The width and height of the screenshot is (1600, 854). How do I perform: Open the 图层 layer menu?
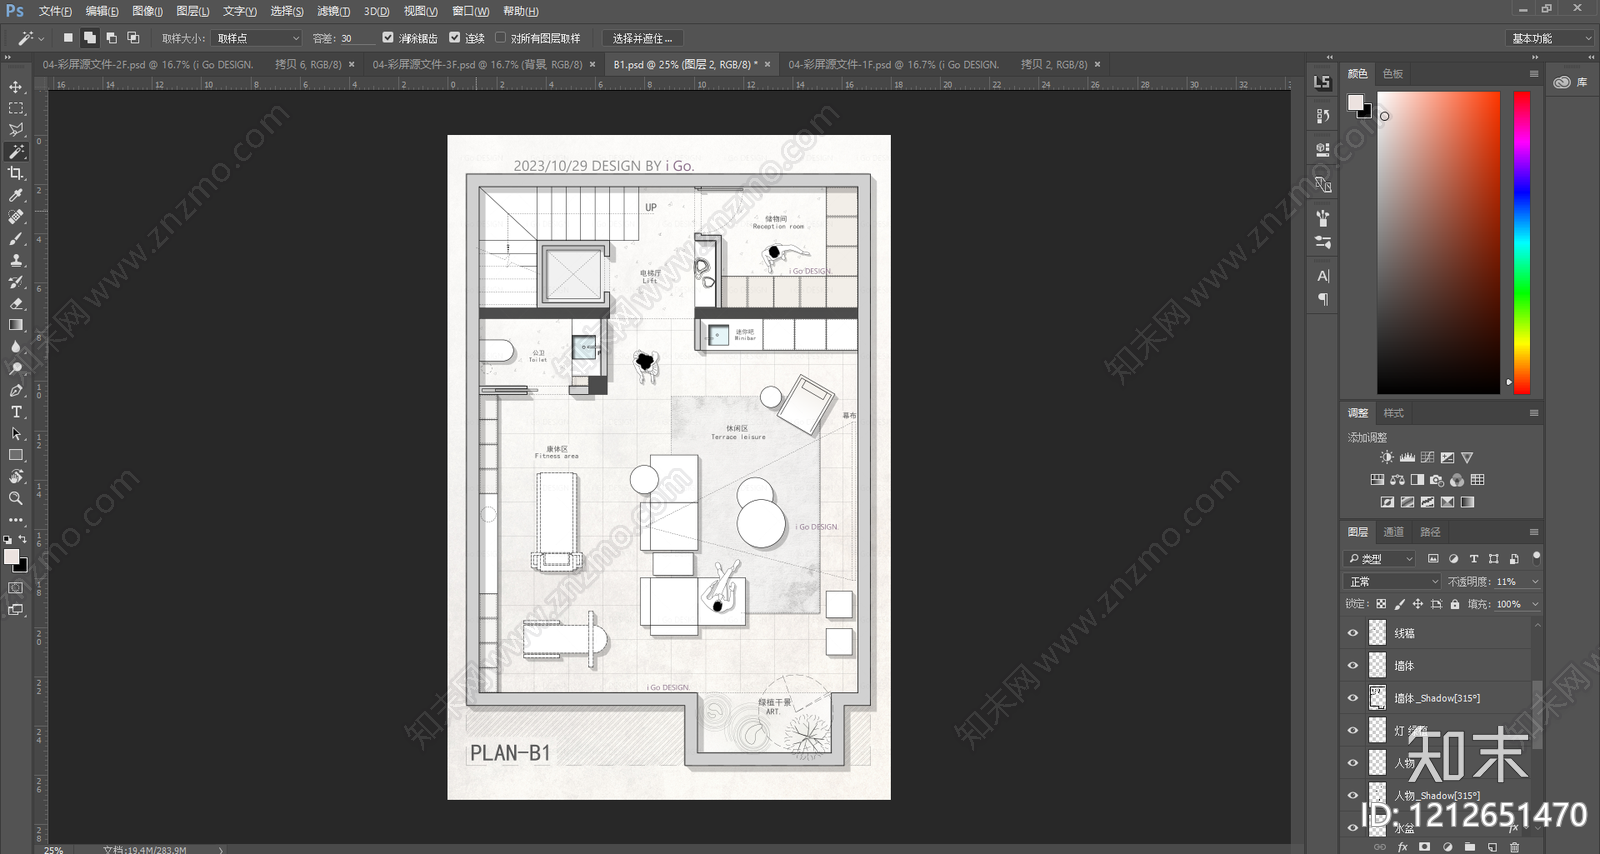coord(192,11)
